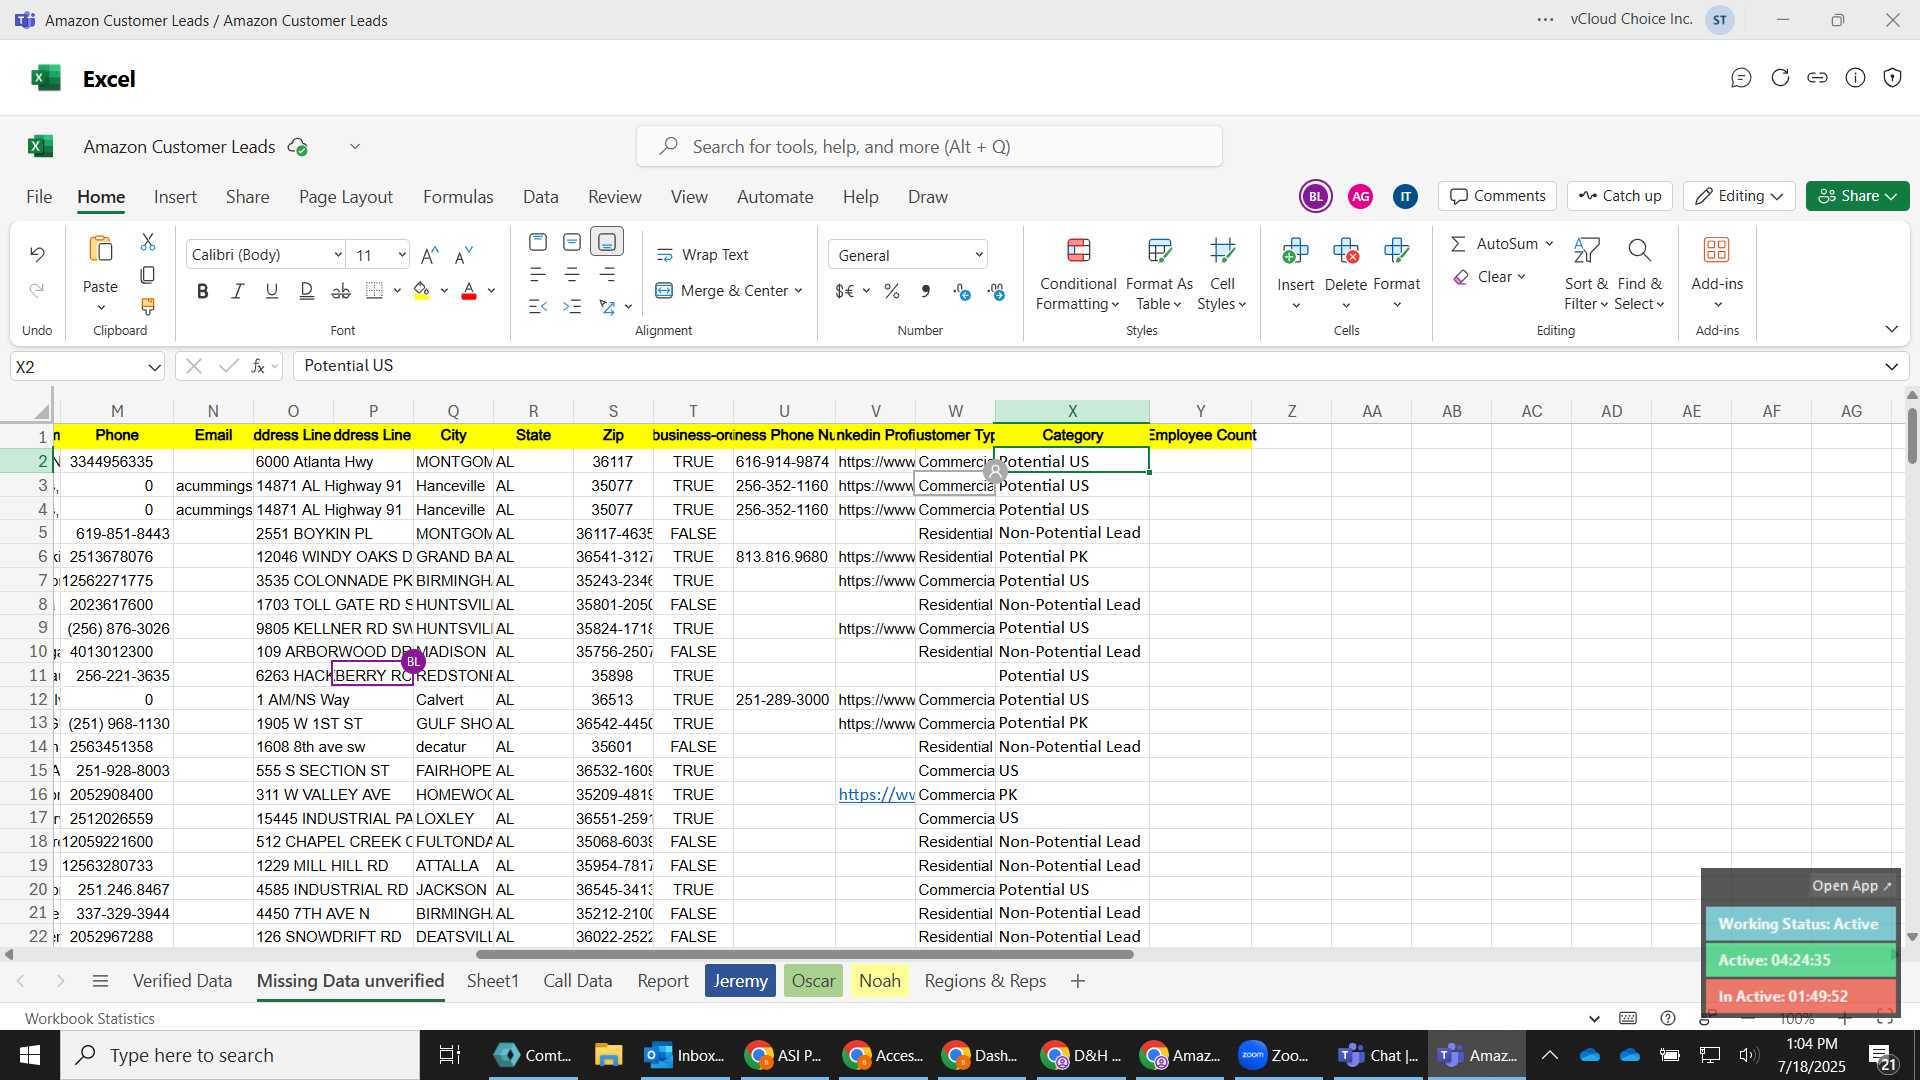The width and height of the screenshot is (1920, 1080).
Task: Click the Reload tab icon
Action: coord(1780,78)
